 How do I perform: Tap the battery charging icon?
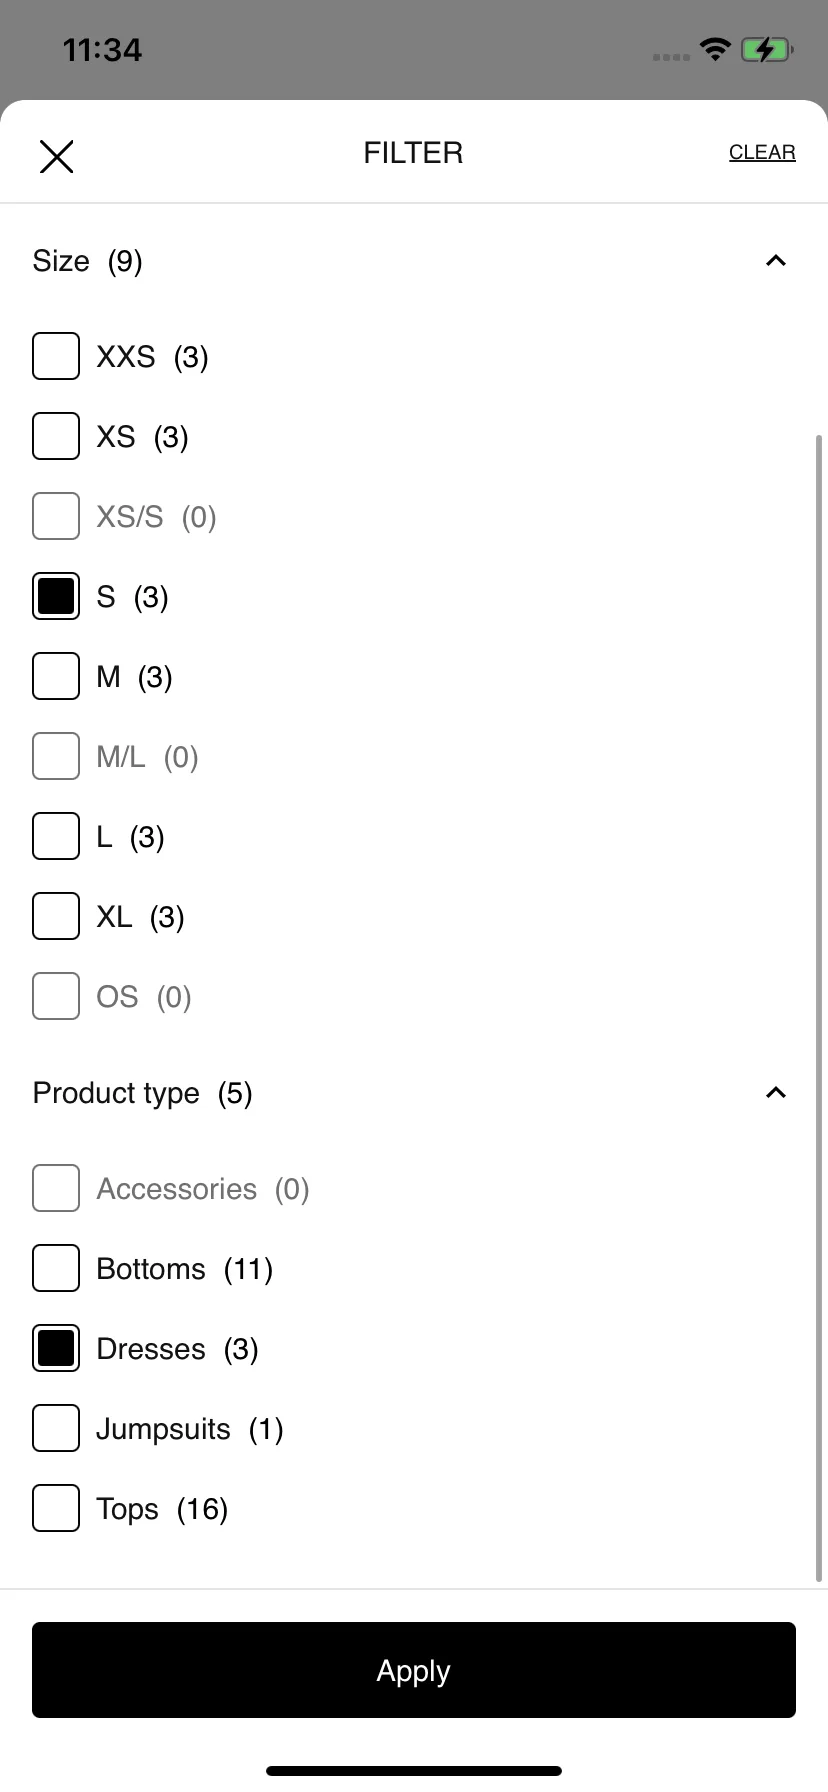(767, 49)
